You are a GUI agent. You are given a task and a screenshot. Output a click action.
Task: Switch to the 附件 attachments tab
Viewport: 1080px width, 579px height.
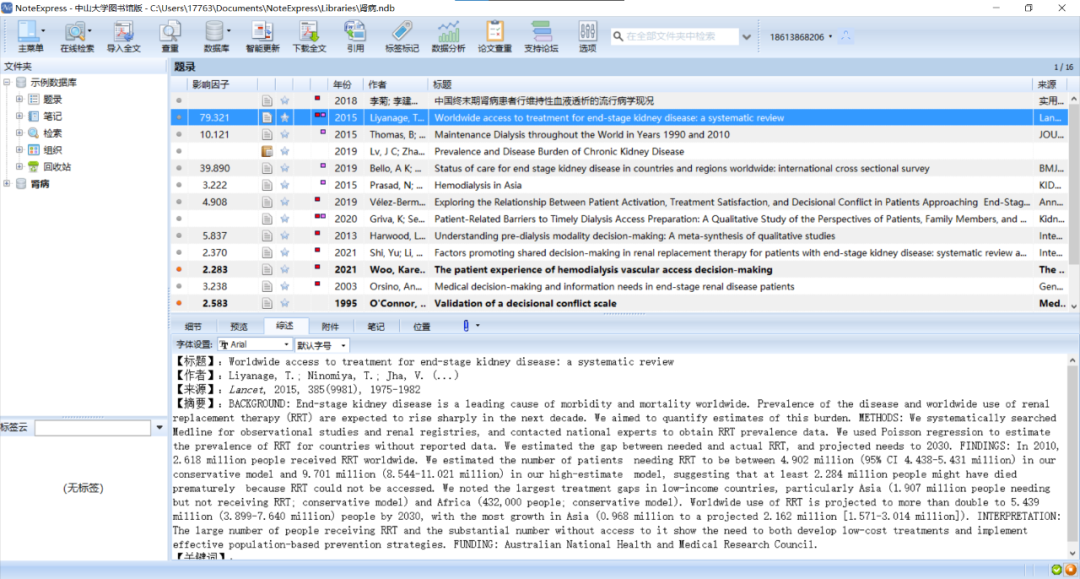coord(330,326)
